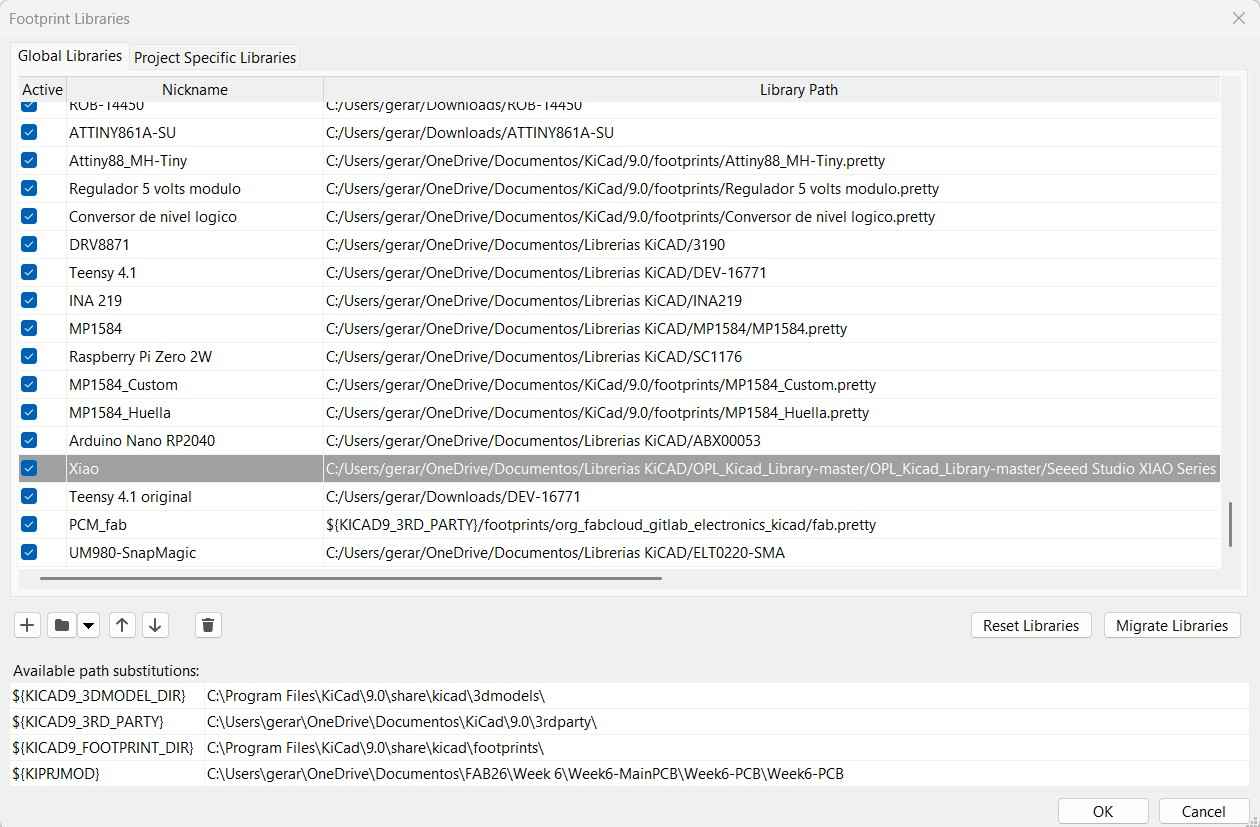Click the add library plus icon
1260x827 pixels.
click(x=27, y=625)
